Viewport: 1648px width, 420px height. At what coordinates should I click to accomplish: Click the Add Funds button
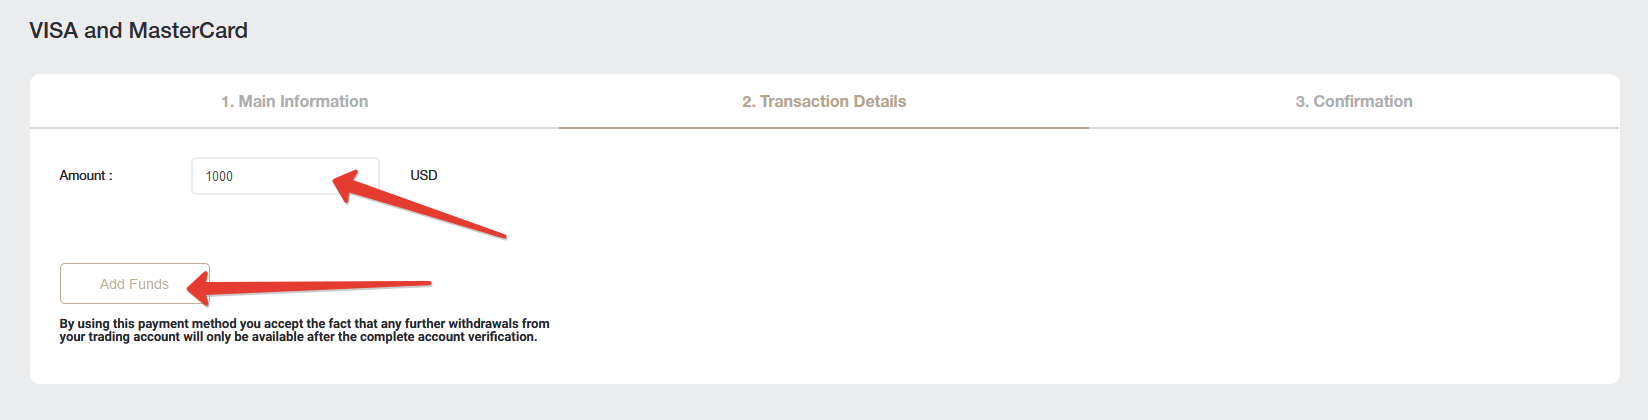pyautogui.click(x=135, y=284)
